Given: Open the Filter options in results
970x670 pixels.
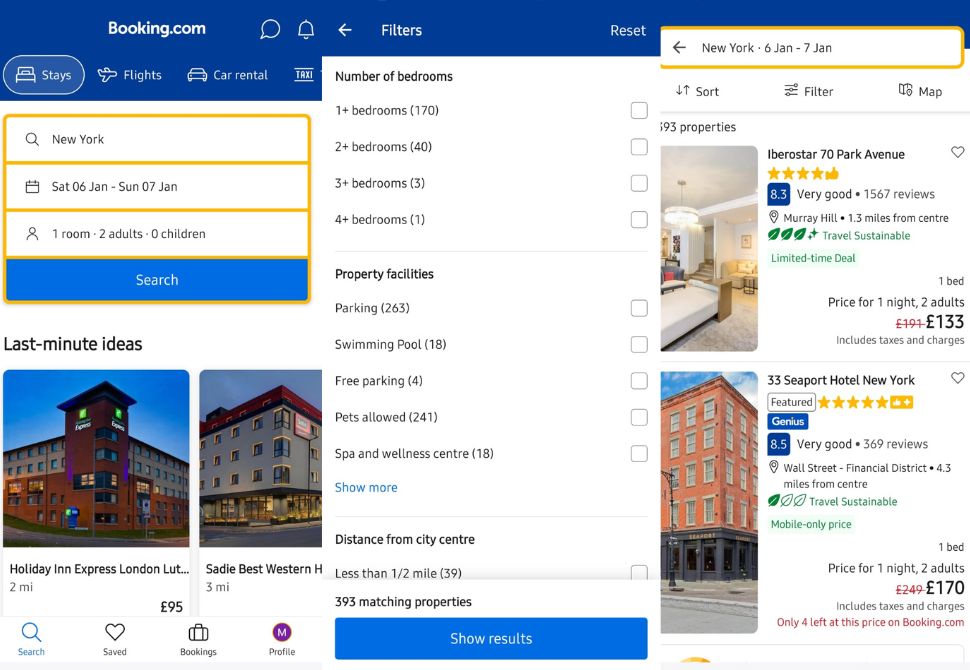Looking at the screenshot, I should click(x=808, y=91).
